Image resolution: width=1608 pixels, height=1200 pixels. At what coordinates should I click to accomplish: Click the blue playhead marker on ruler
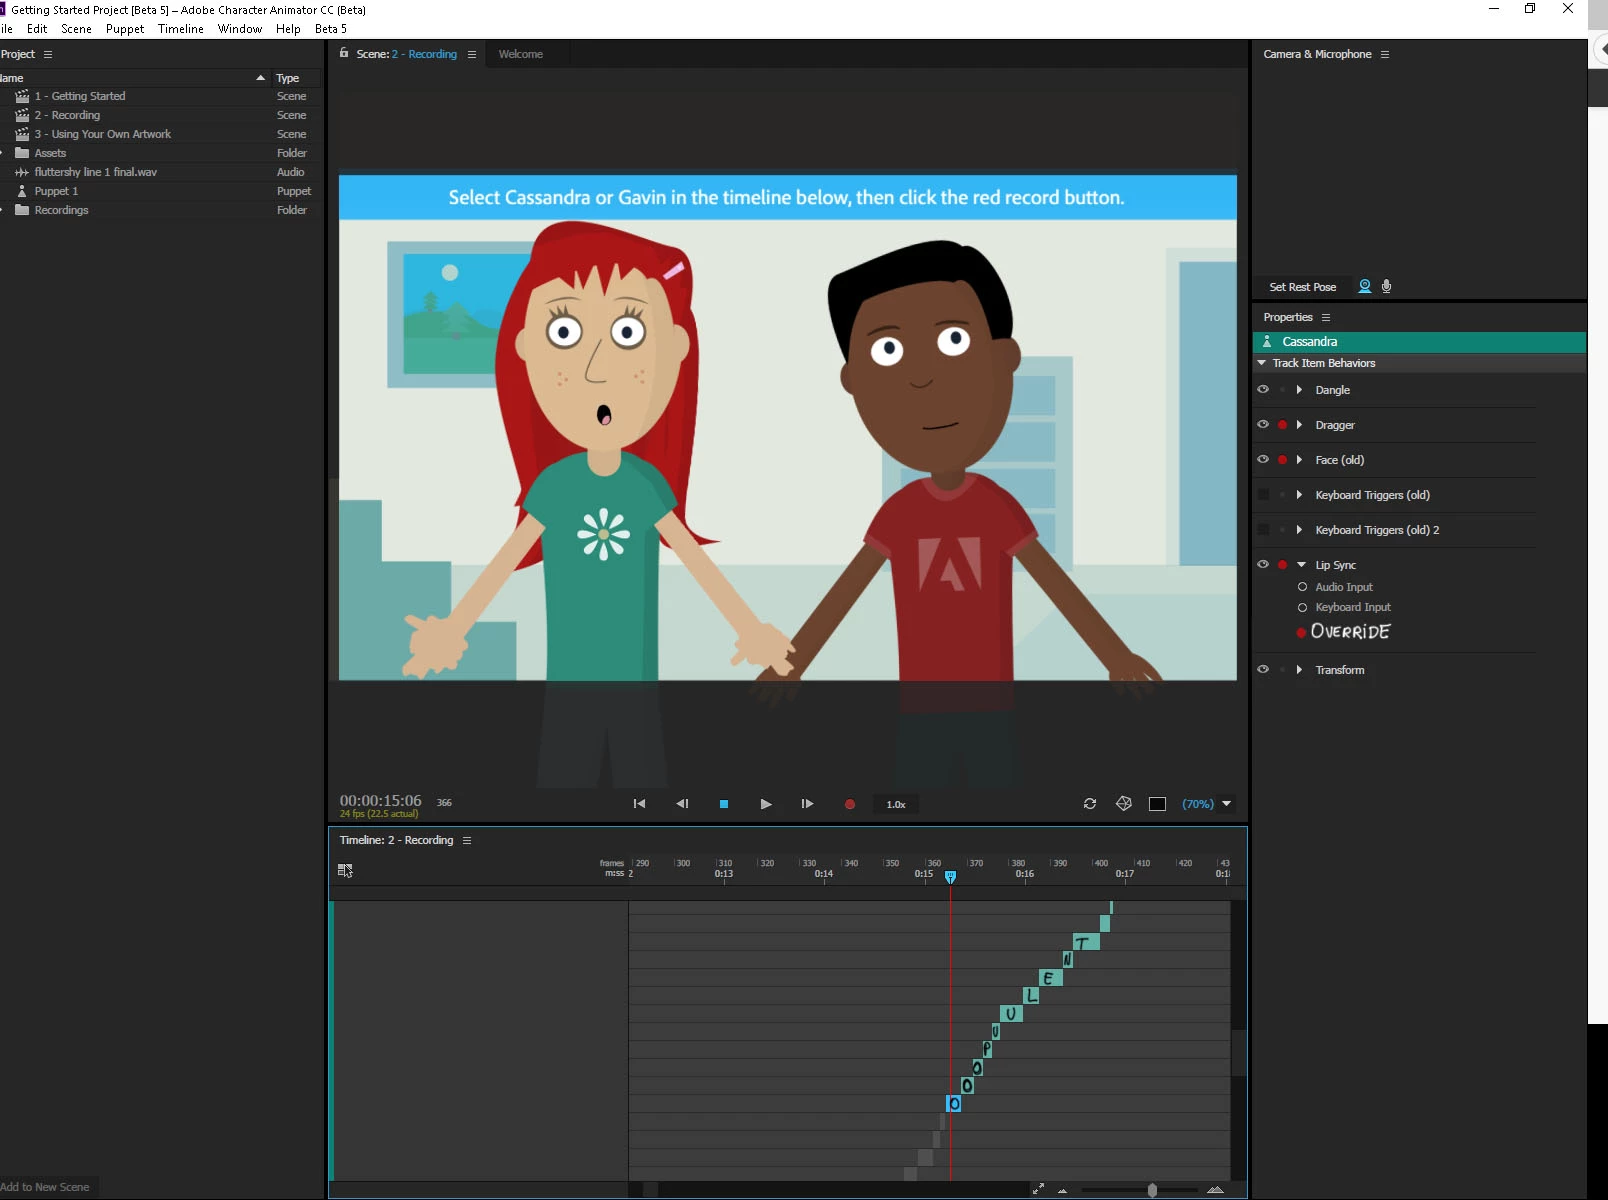click(x=950, y=876)
